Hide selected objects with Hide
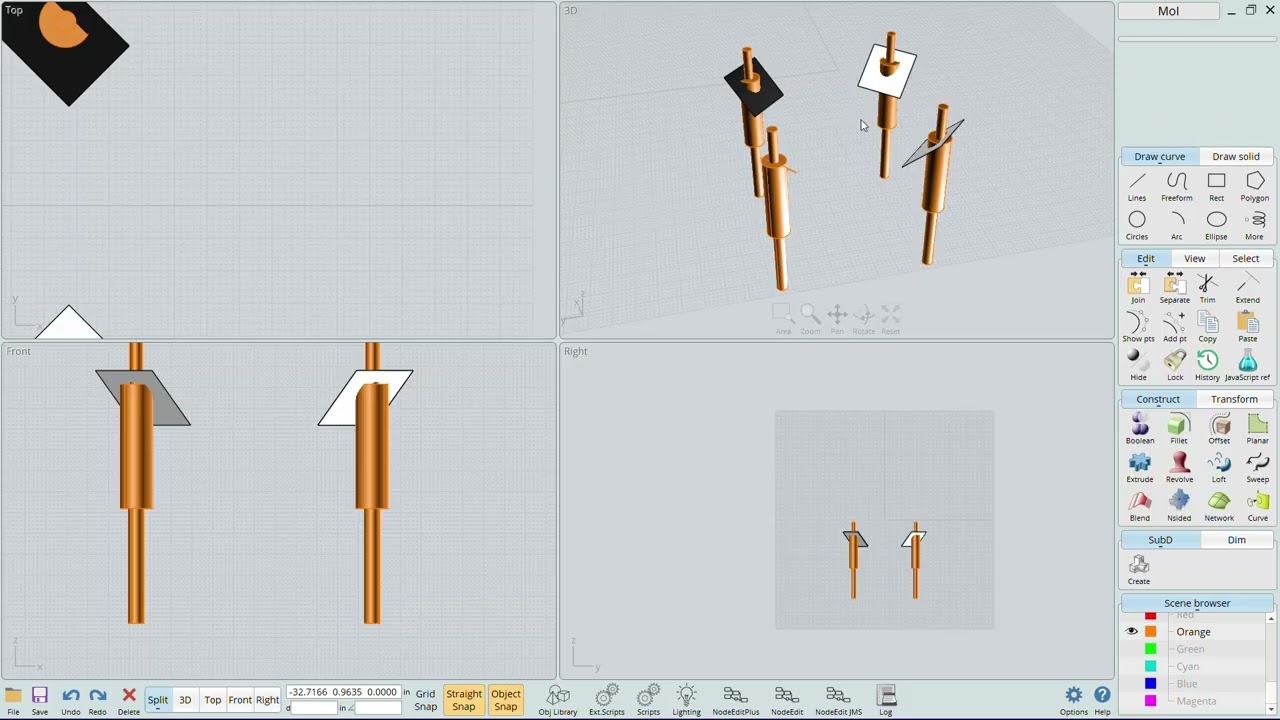This screenshot has width=1280, height=720. pos(1138,367)
